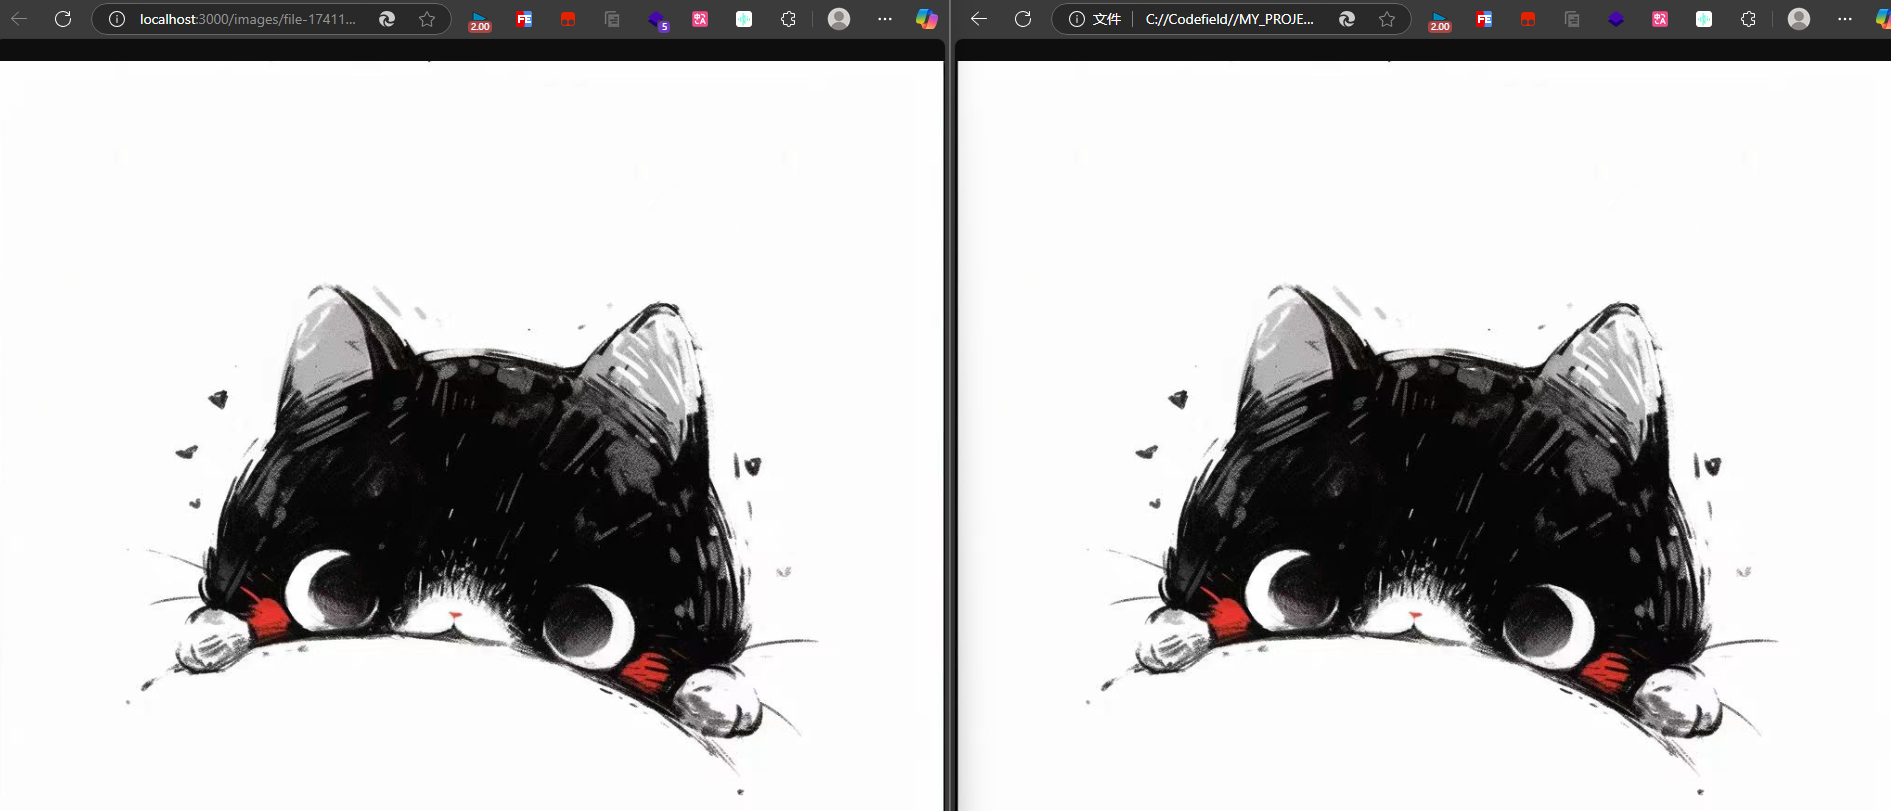Open teal waveform extension in right window
Viewport: 1891px width, 811px height.
tap(1704, 19)
